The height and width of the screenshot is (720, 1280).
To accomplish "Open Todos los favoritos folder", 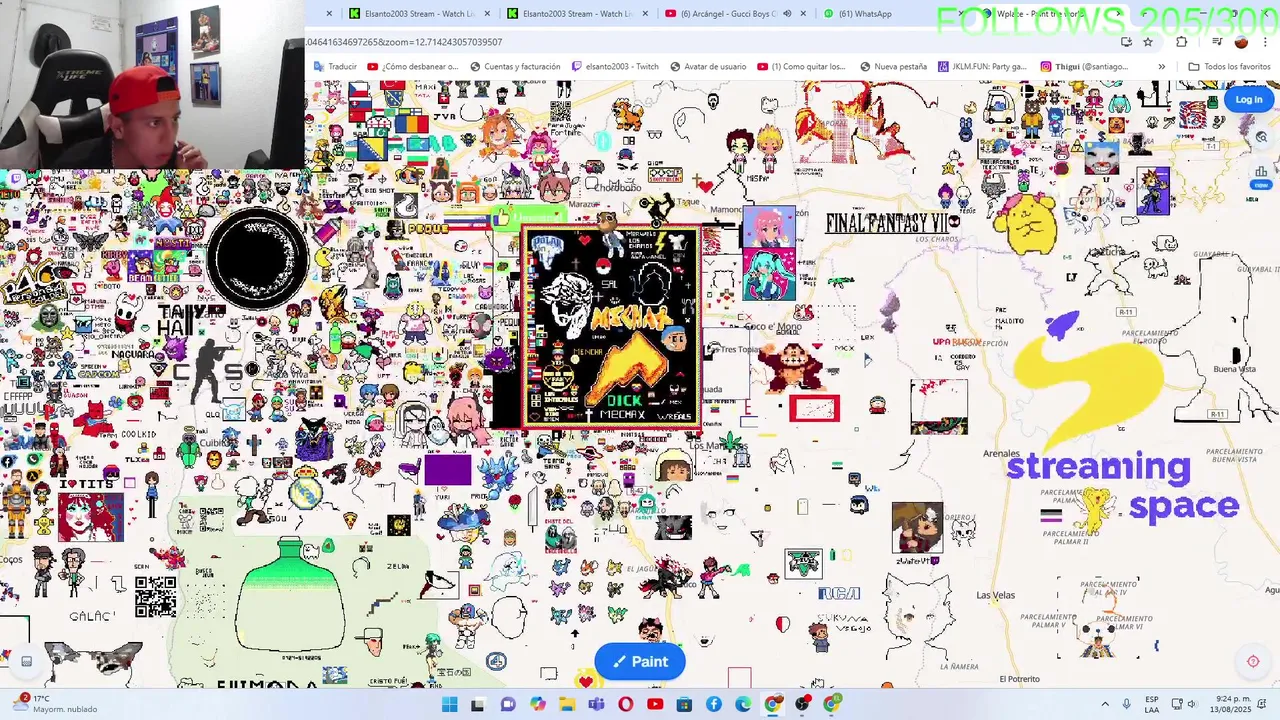I will (1229, 67).
